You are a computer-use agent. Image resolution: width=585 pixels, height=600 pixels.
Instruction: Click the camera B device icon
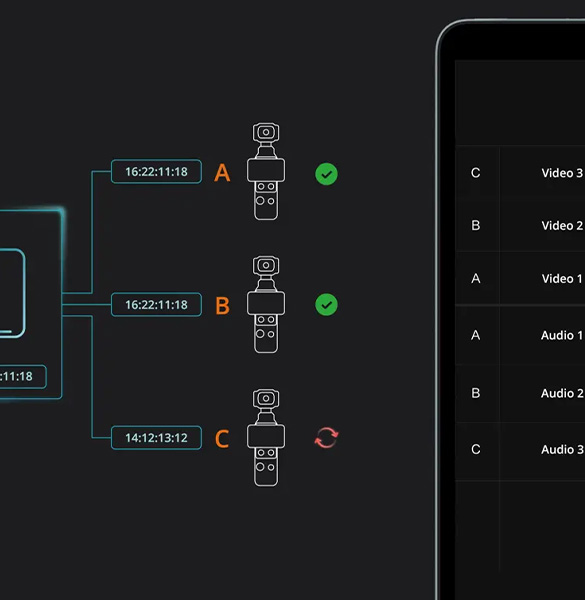[x=266, y=305]
